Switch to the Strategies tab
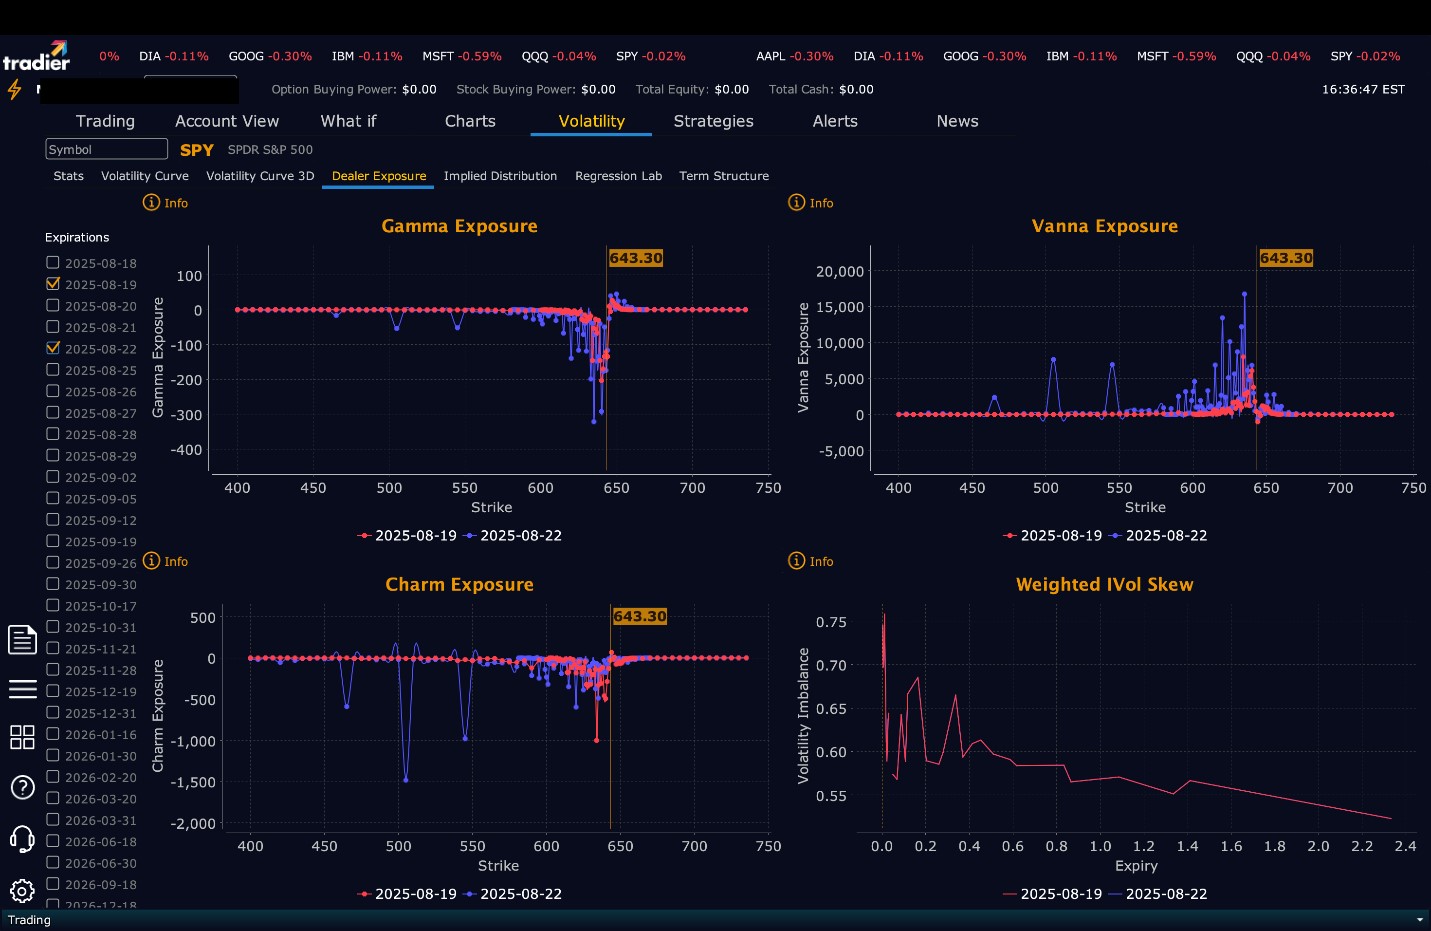The image size is (1431, 931). [714, 121]
